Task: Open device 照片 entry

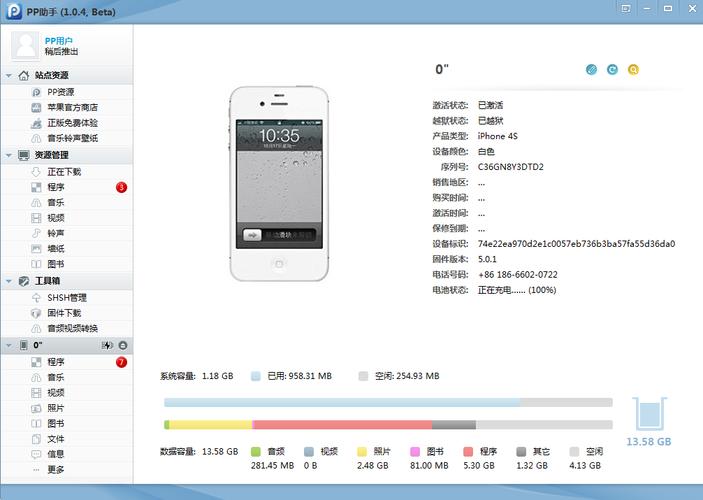Action: 66,408
